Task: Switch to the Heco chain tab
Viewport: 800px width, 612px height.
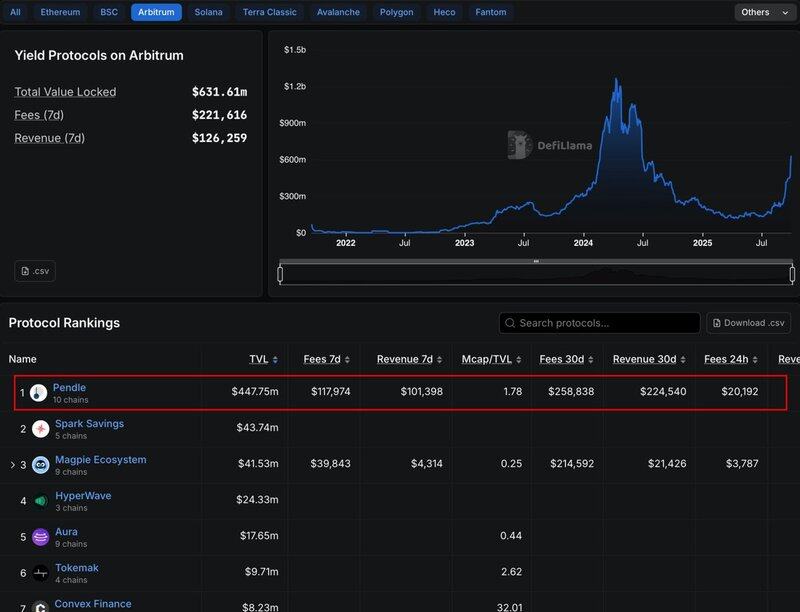Action: pyautogui.click(x=444, y=12)
